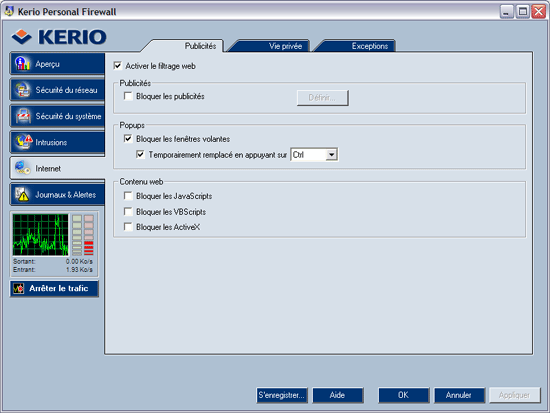Click Arrêter le trafic button
550x413 pixels.
[54, 288]
